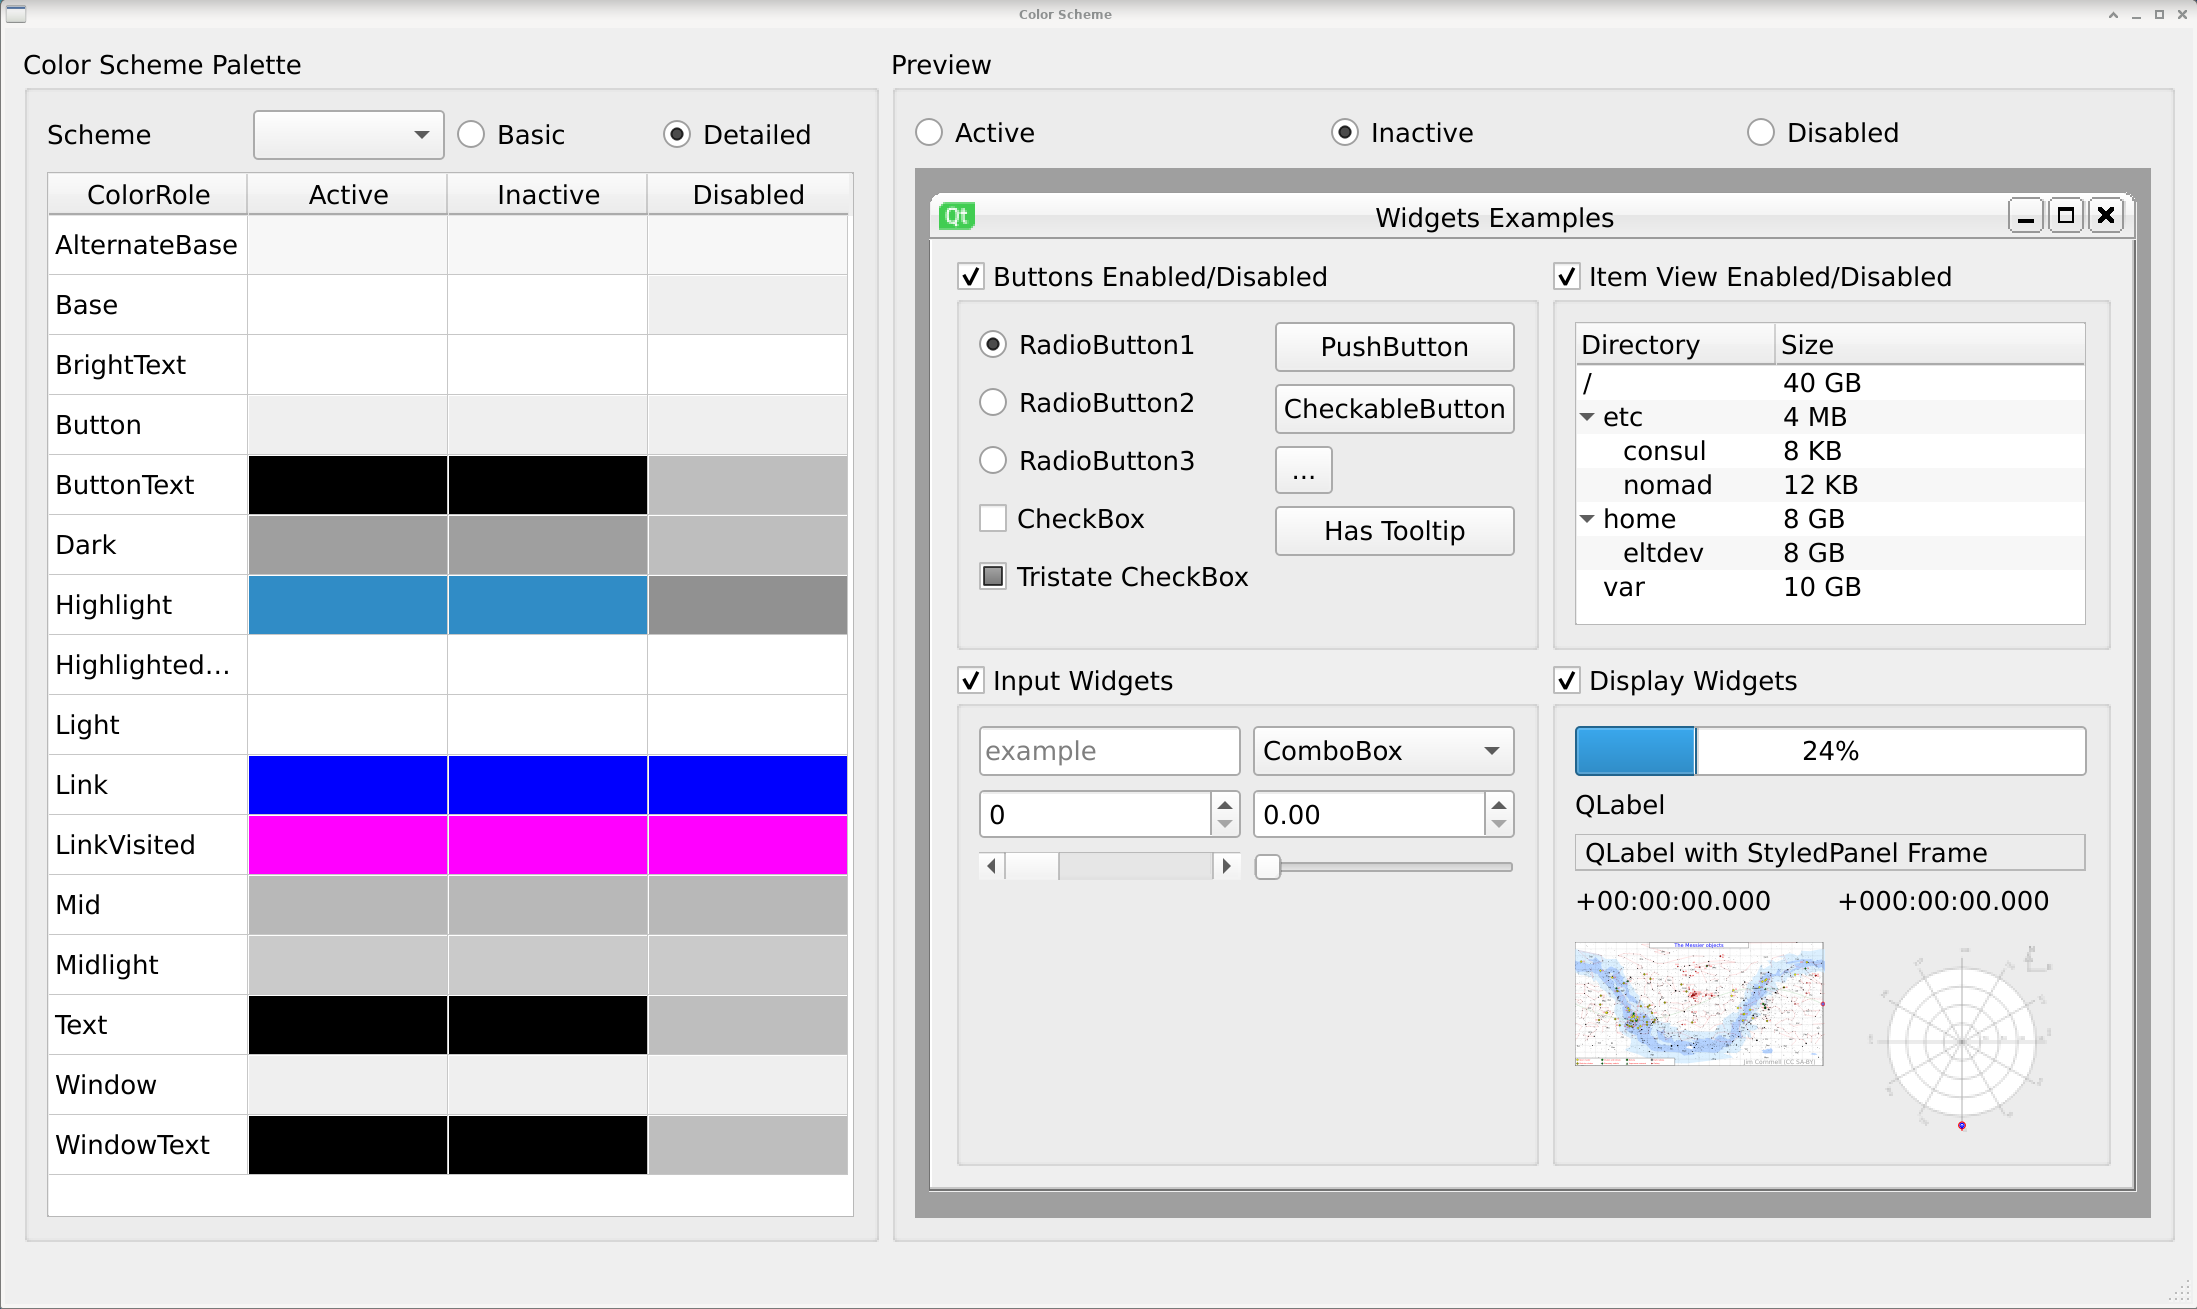
Task: Click the right arrow of the horizontal scrollbar
Action: point(1227,866)
